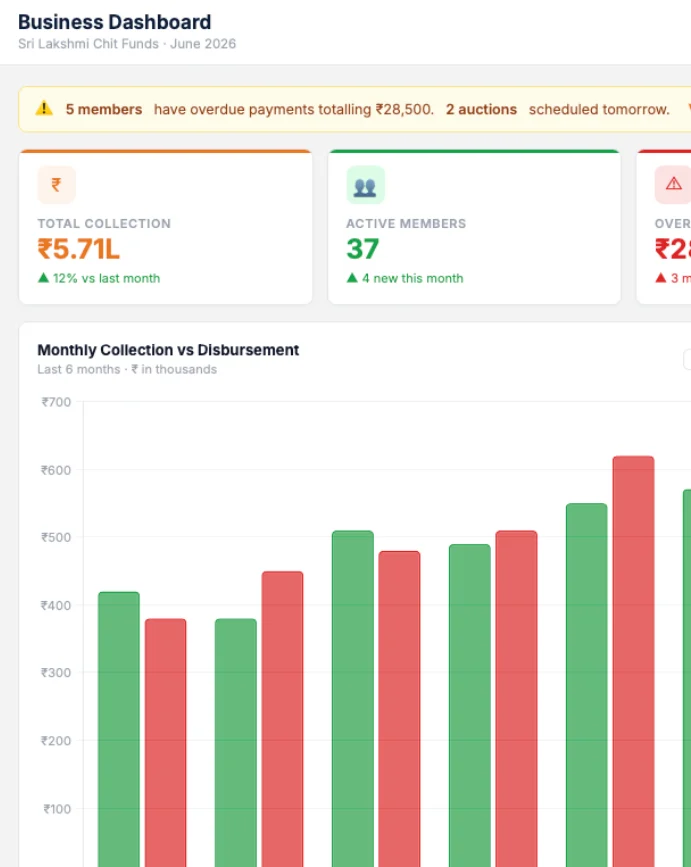Click the second month's red bar near ₹450
Image resolution: width=691 pixels, height=867 pixels.
[282, 719]
